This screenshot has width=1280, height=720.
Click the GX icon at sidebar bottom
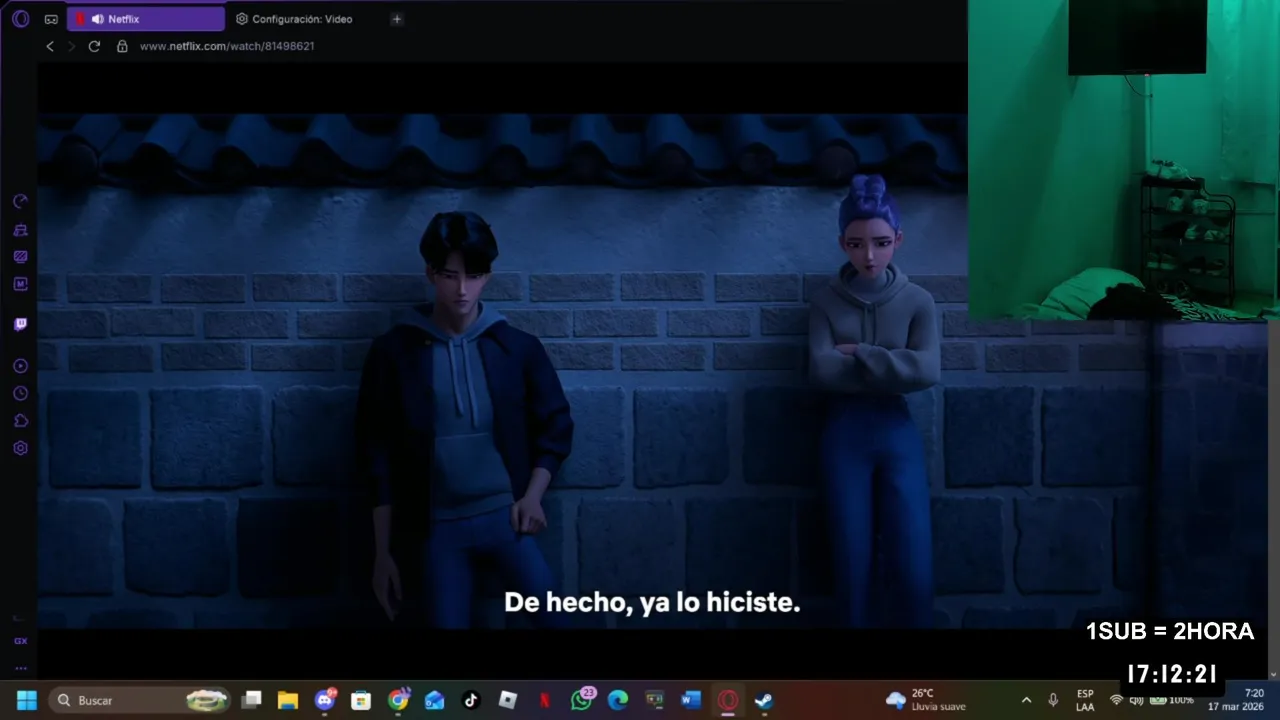pos(20,641)
